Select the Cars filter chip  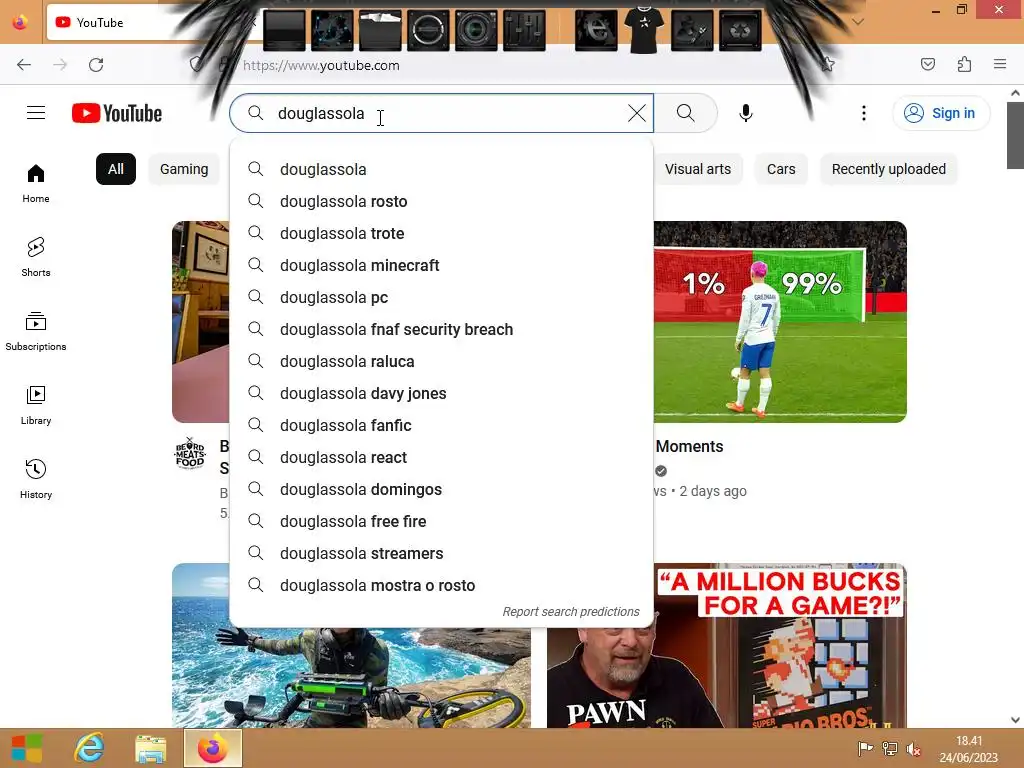click(781, 169)
